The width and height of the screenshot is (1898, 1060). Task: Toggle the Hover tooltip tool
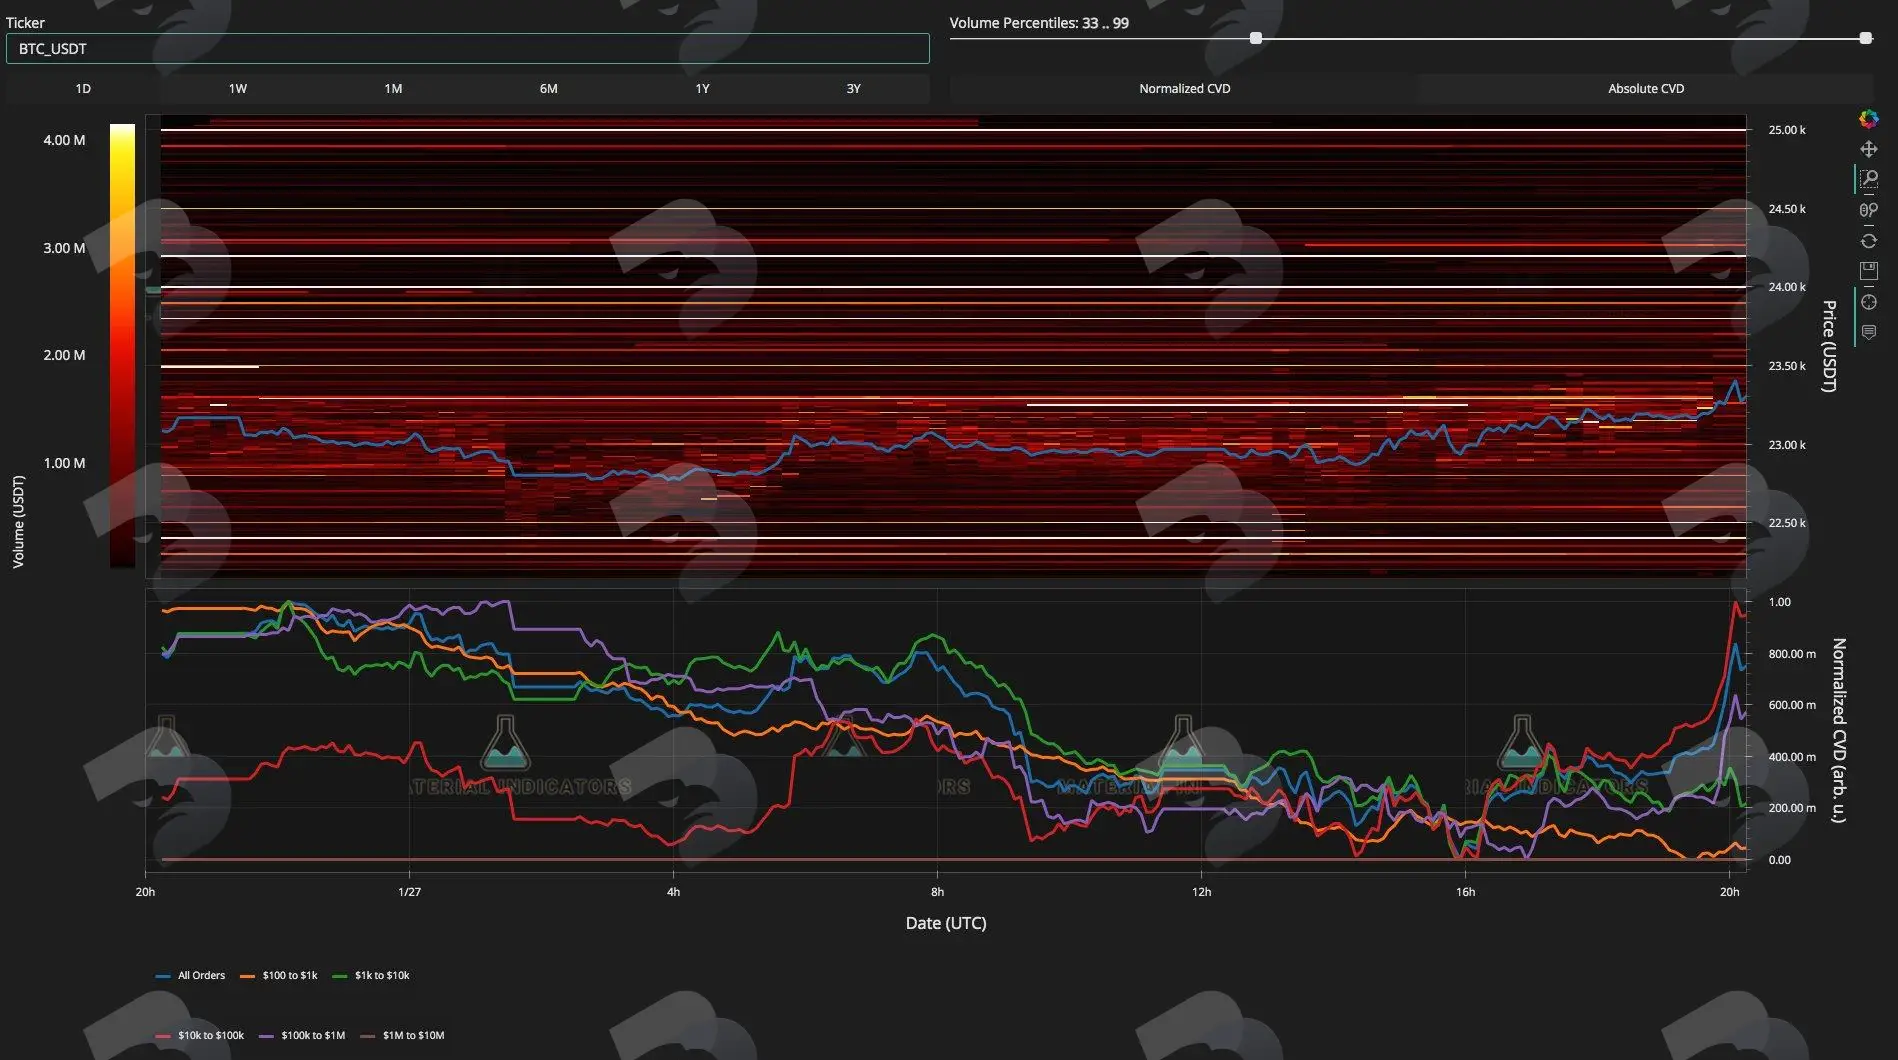click(1868, 332)
